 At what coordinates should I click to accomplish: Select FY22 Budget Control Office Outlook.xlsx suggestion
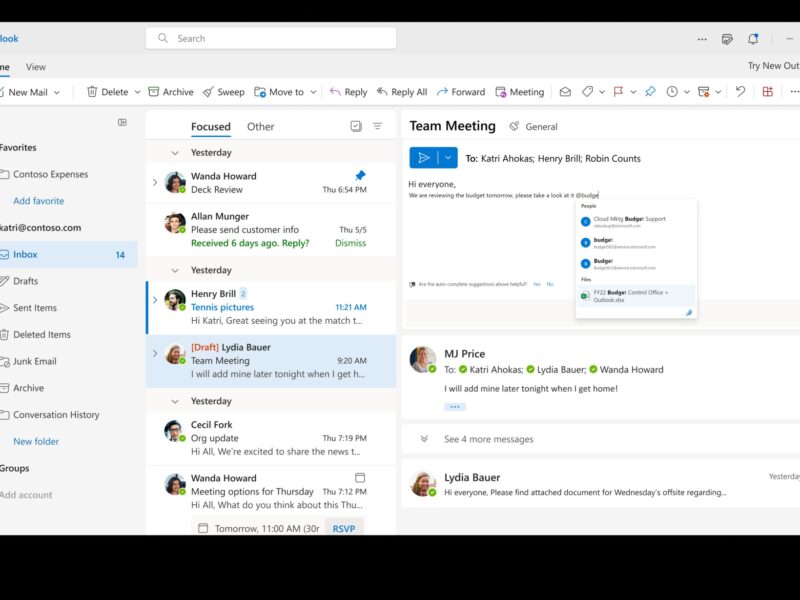pyautogui.click(x=634, y=297)
